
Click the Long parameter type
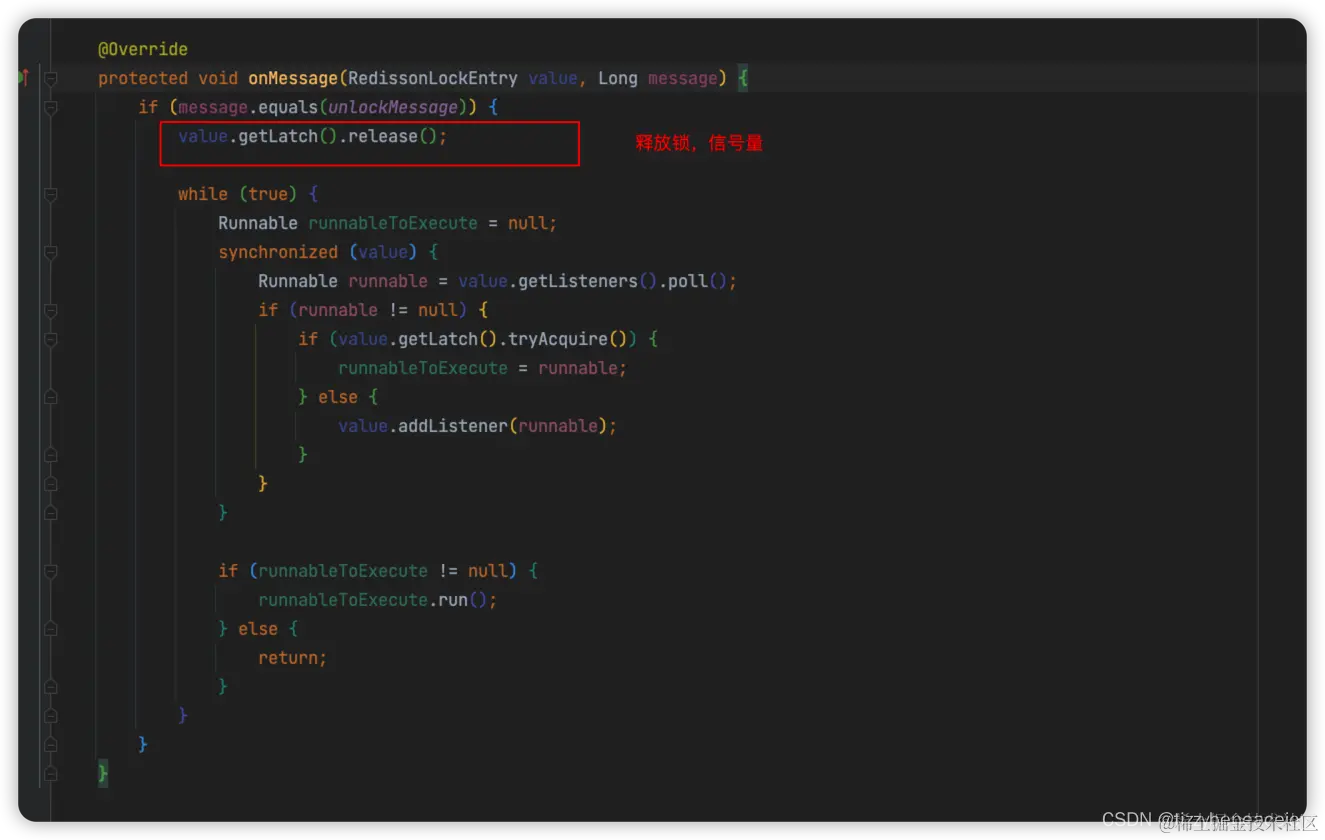pyautogui.click(x=618, y=78)
